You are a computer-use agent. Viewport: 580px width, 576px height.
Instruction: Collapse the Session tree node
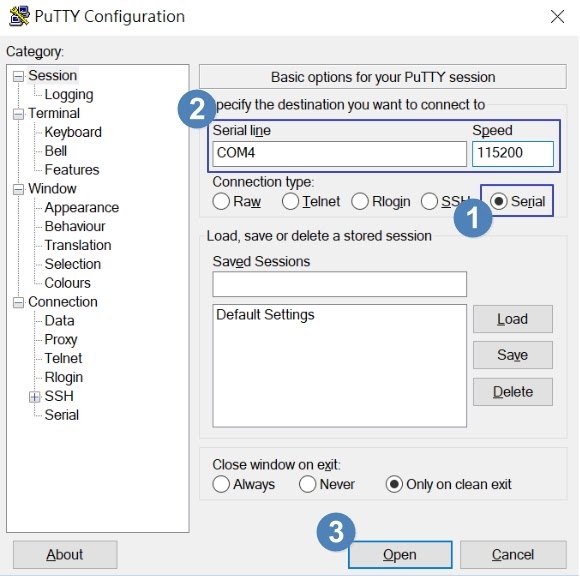18,76
